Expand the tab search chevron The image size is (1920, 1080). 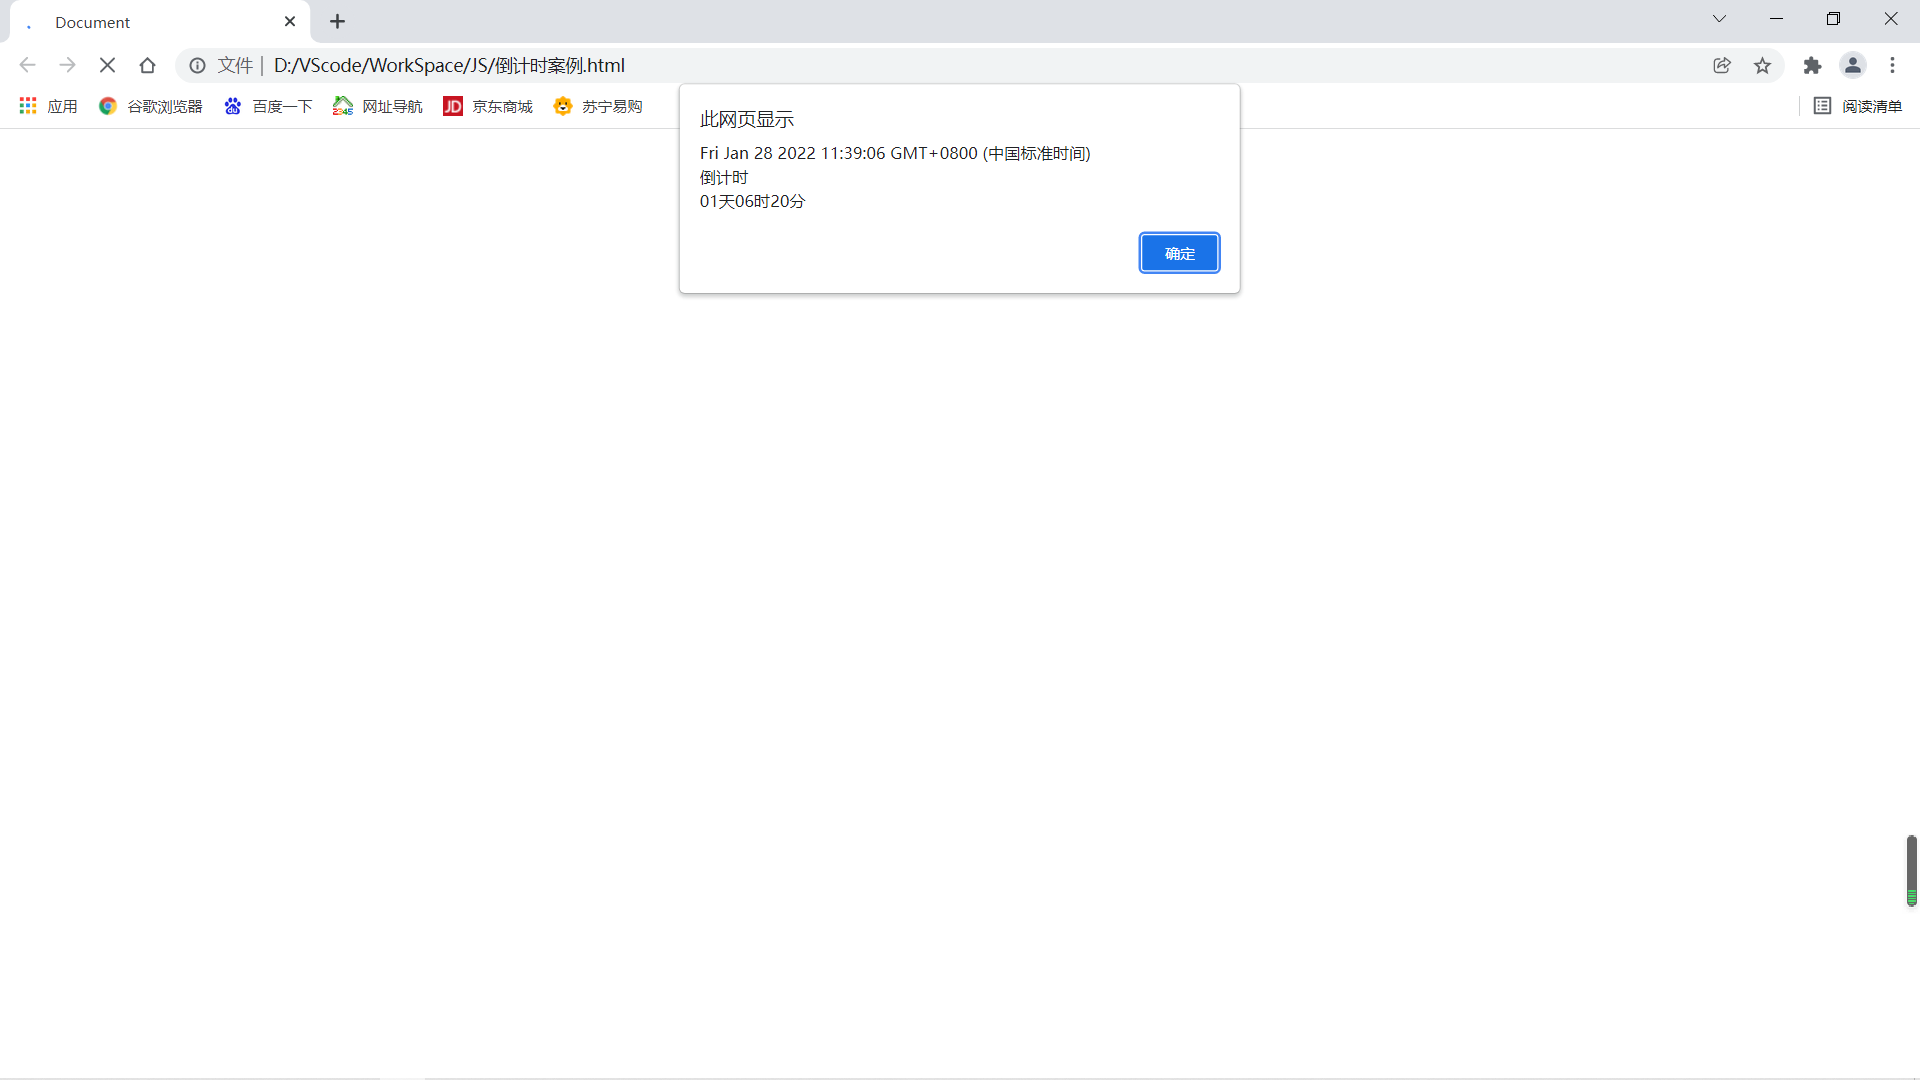(x=1719, y=19)
